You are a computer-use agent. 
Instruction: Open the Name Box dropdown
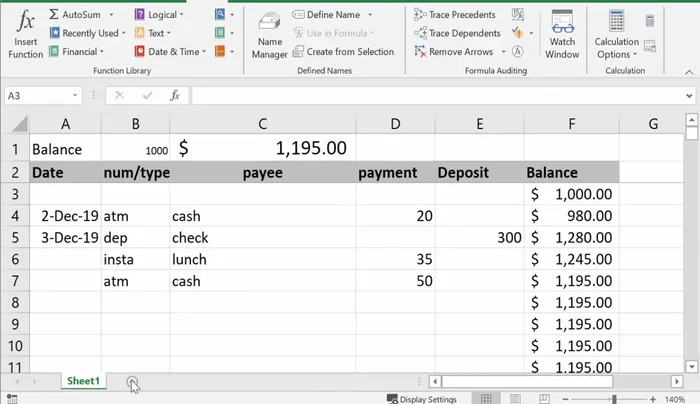[x=75, y=95]
